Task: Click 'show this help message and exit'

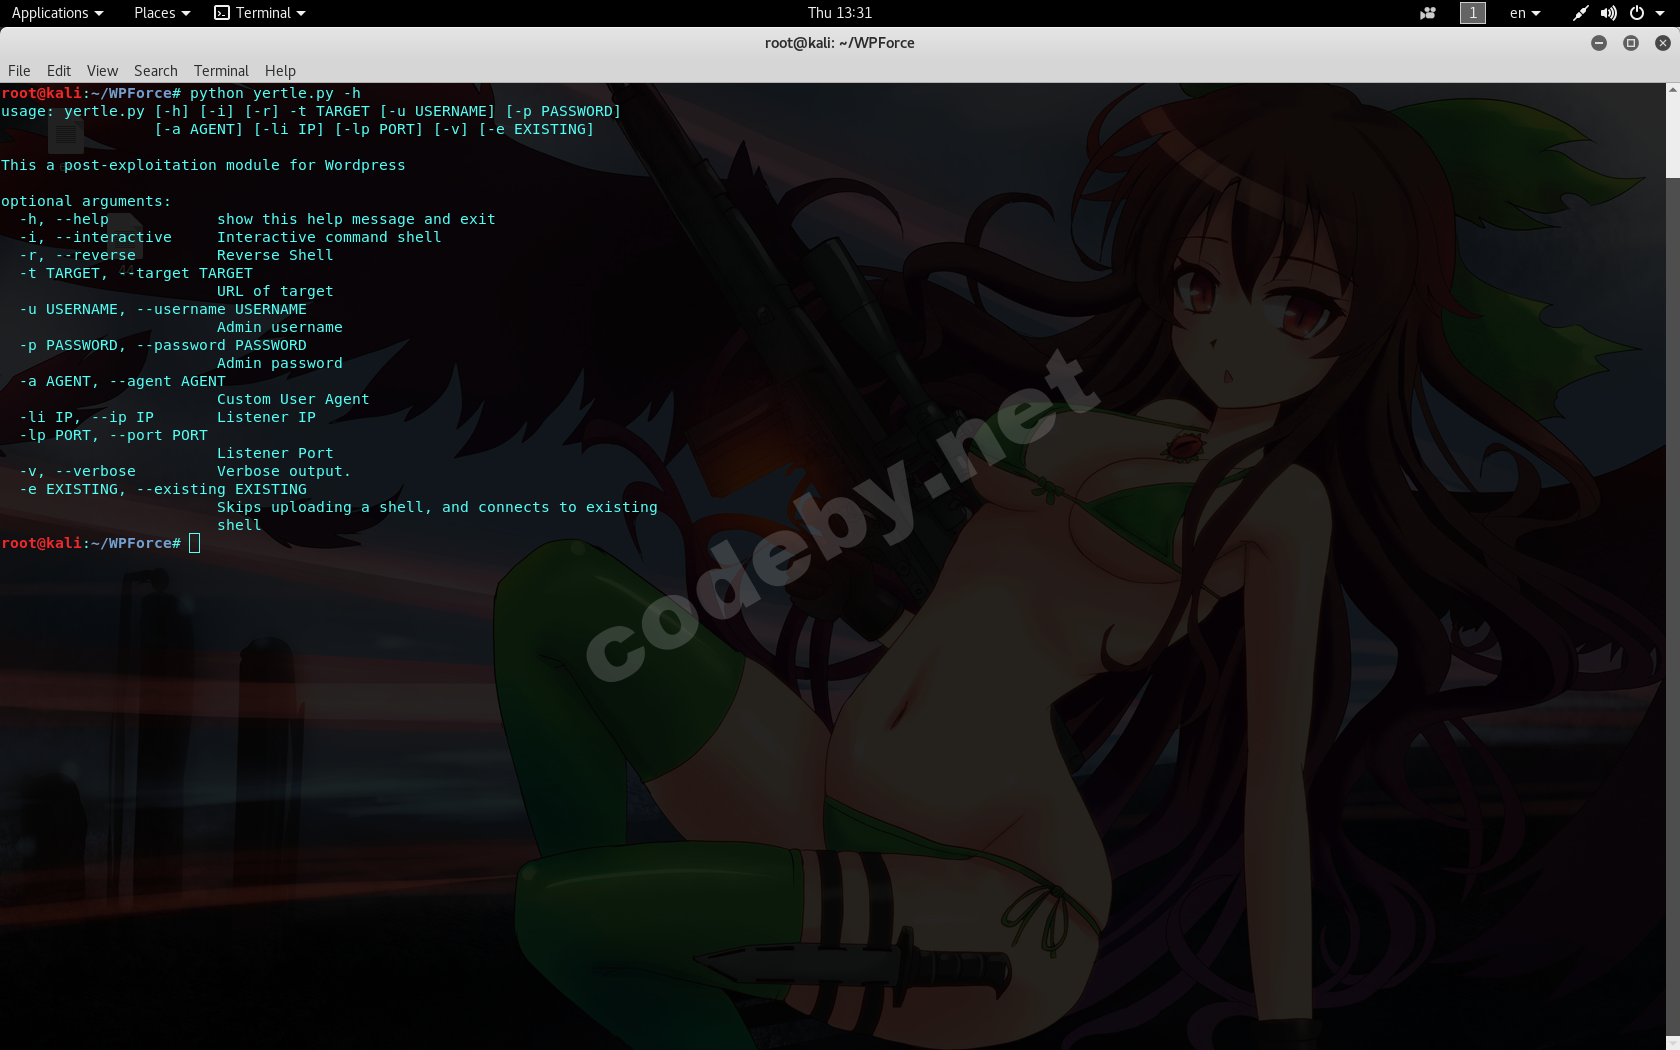Action: click(x=356, y=219)
